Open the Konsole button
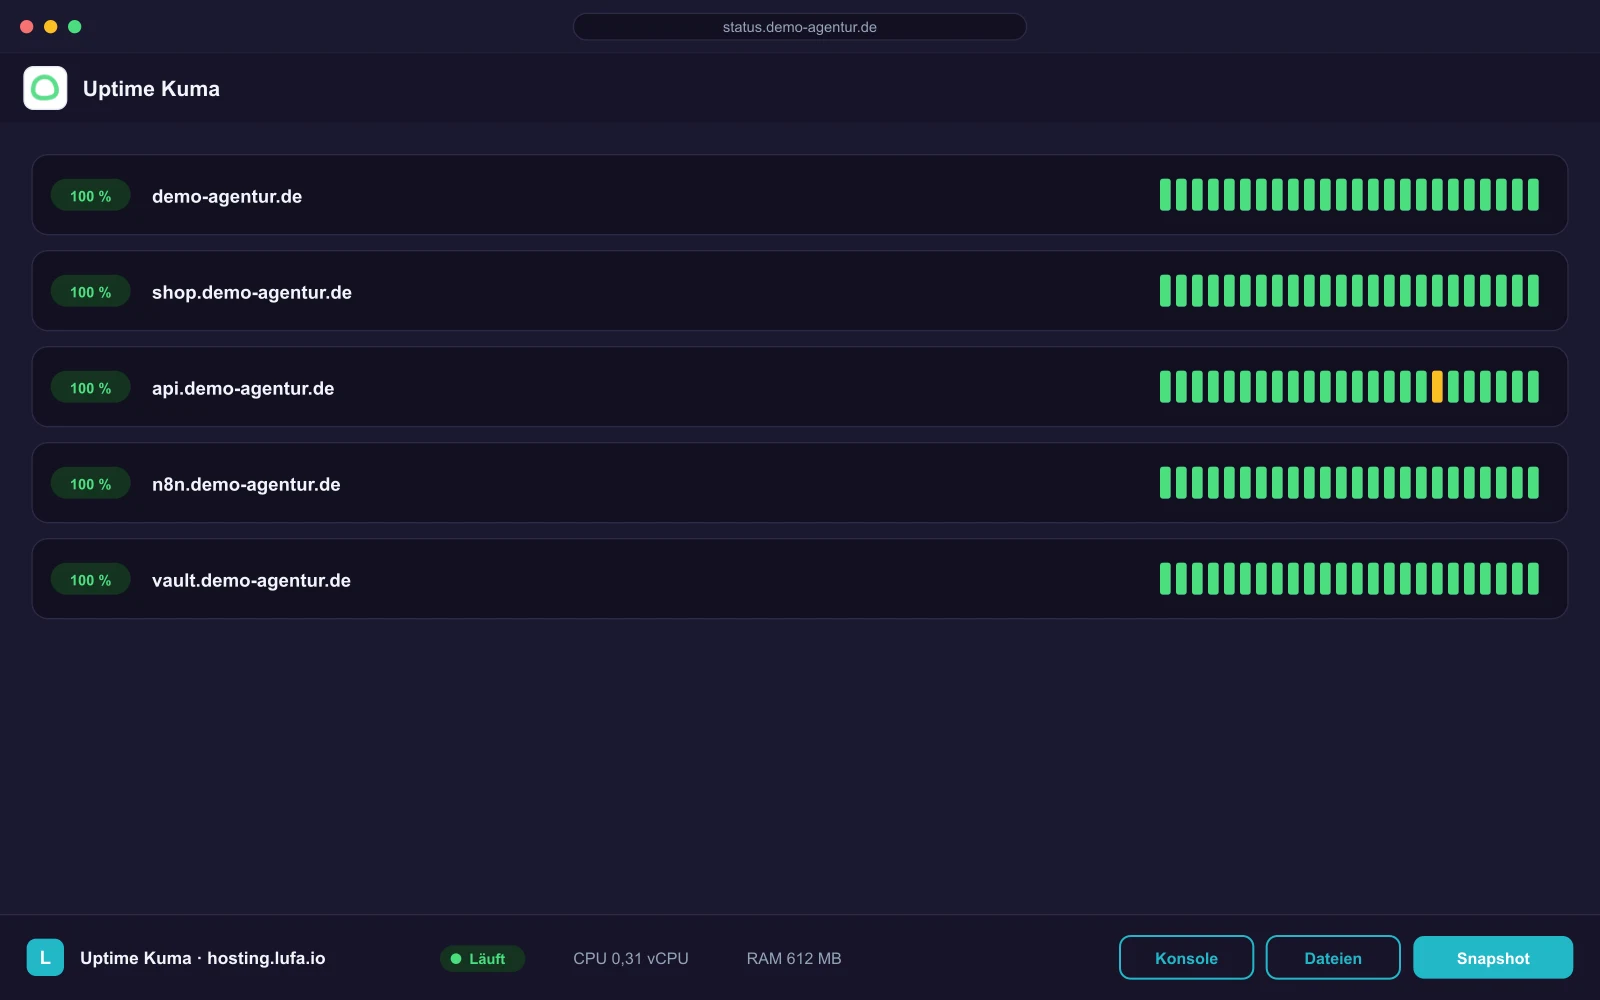 click(x=1186, y=957)
